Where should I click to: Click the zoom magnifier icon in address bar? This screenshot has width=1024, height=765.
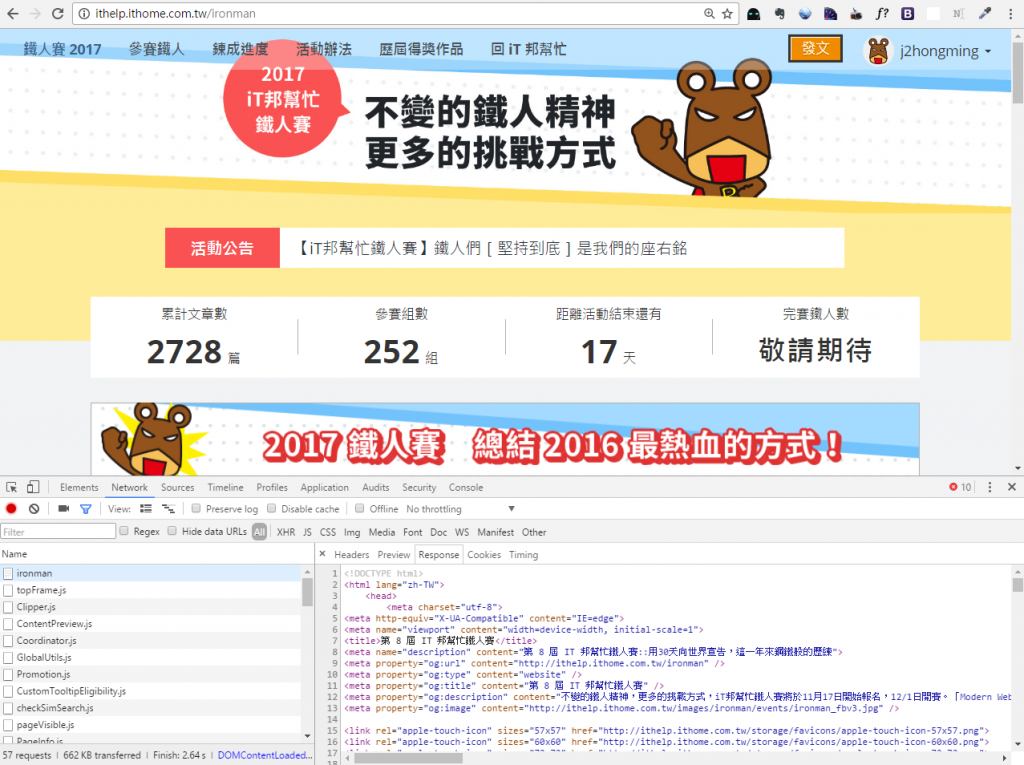tap(709, 13)
